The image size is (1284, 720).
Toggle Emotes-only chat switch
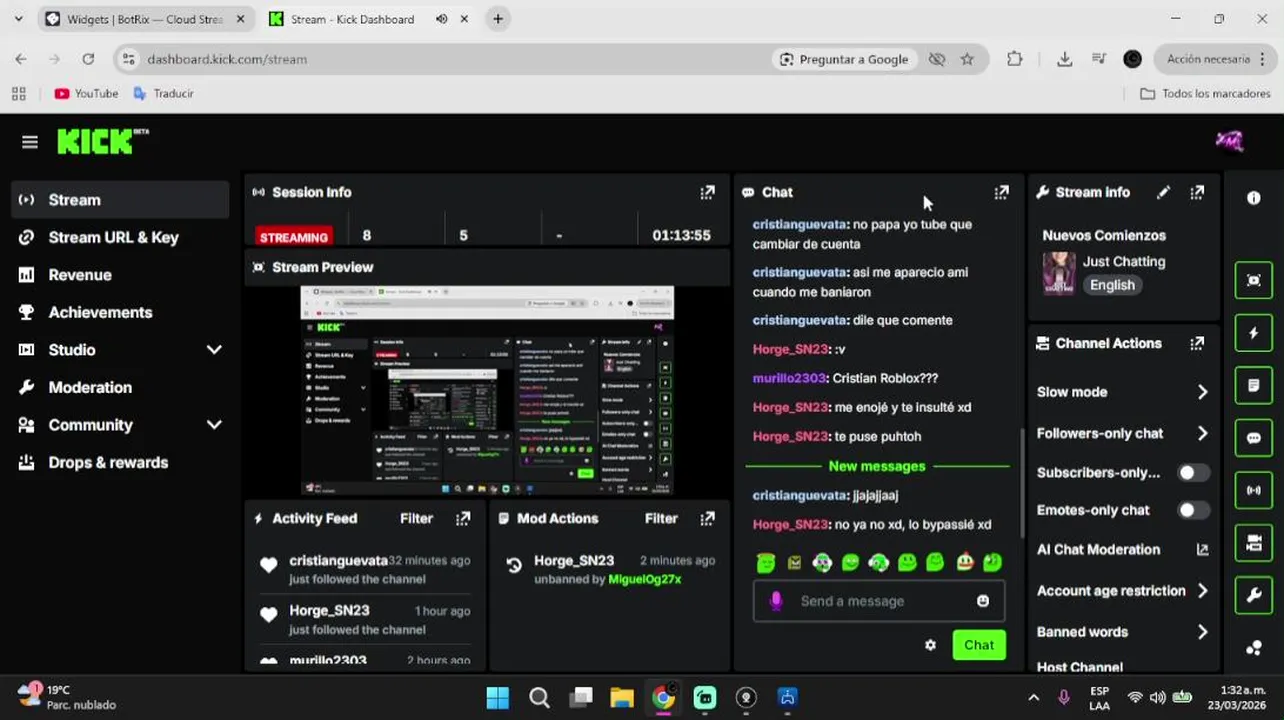click(x=1193, y=510)
